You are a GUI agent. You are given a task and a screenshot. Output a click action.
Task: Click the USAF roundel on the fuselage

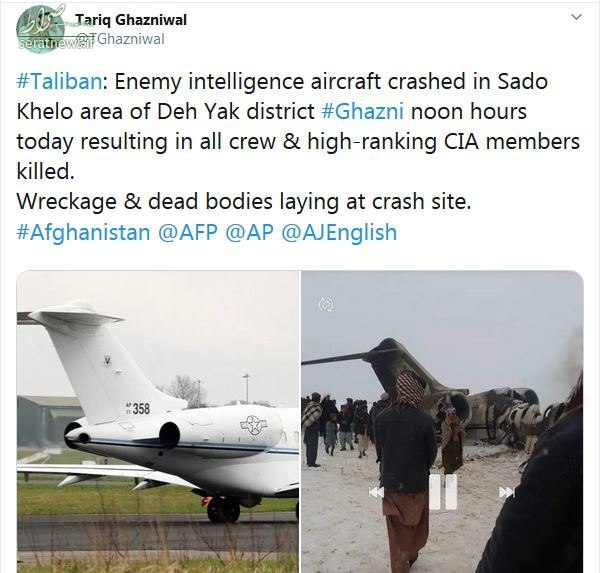pyautogui.click(x=254, y=425)
